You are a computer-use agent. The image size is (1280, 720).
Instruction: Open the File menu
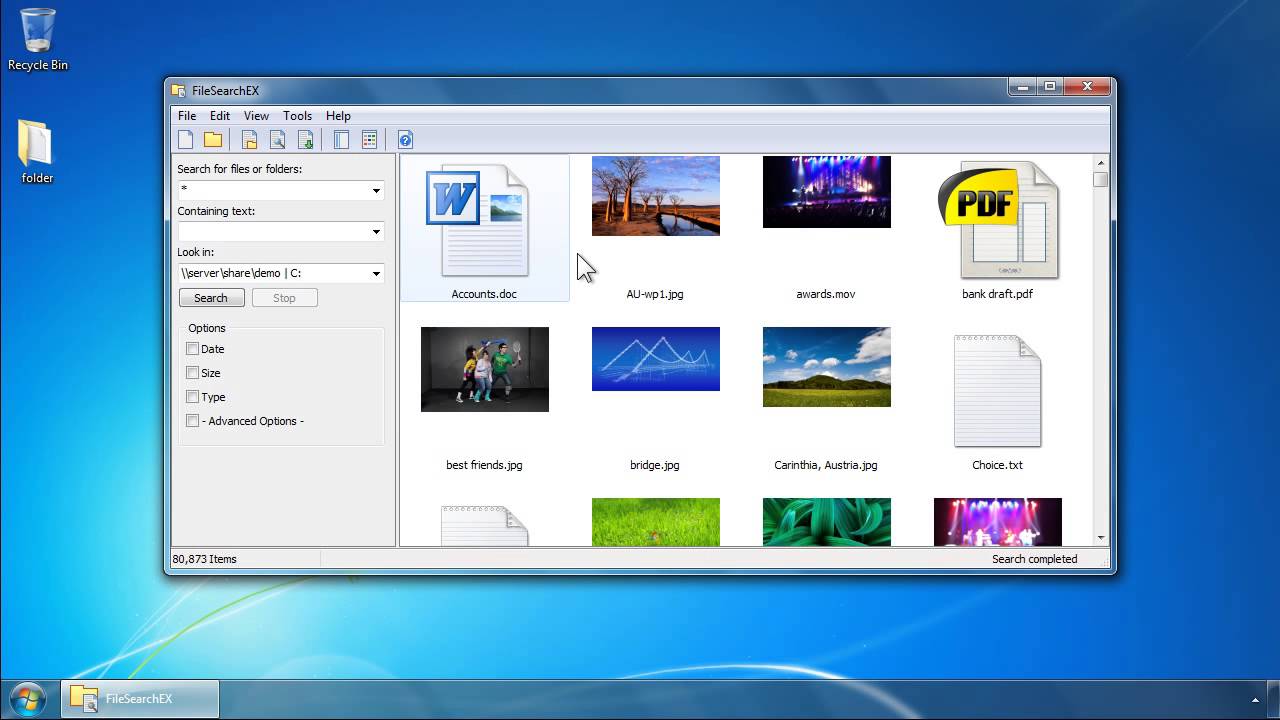187,116
